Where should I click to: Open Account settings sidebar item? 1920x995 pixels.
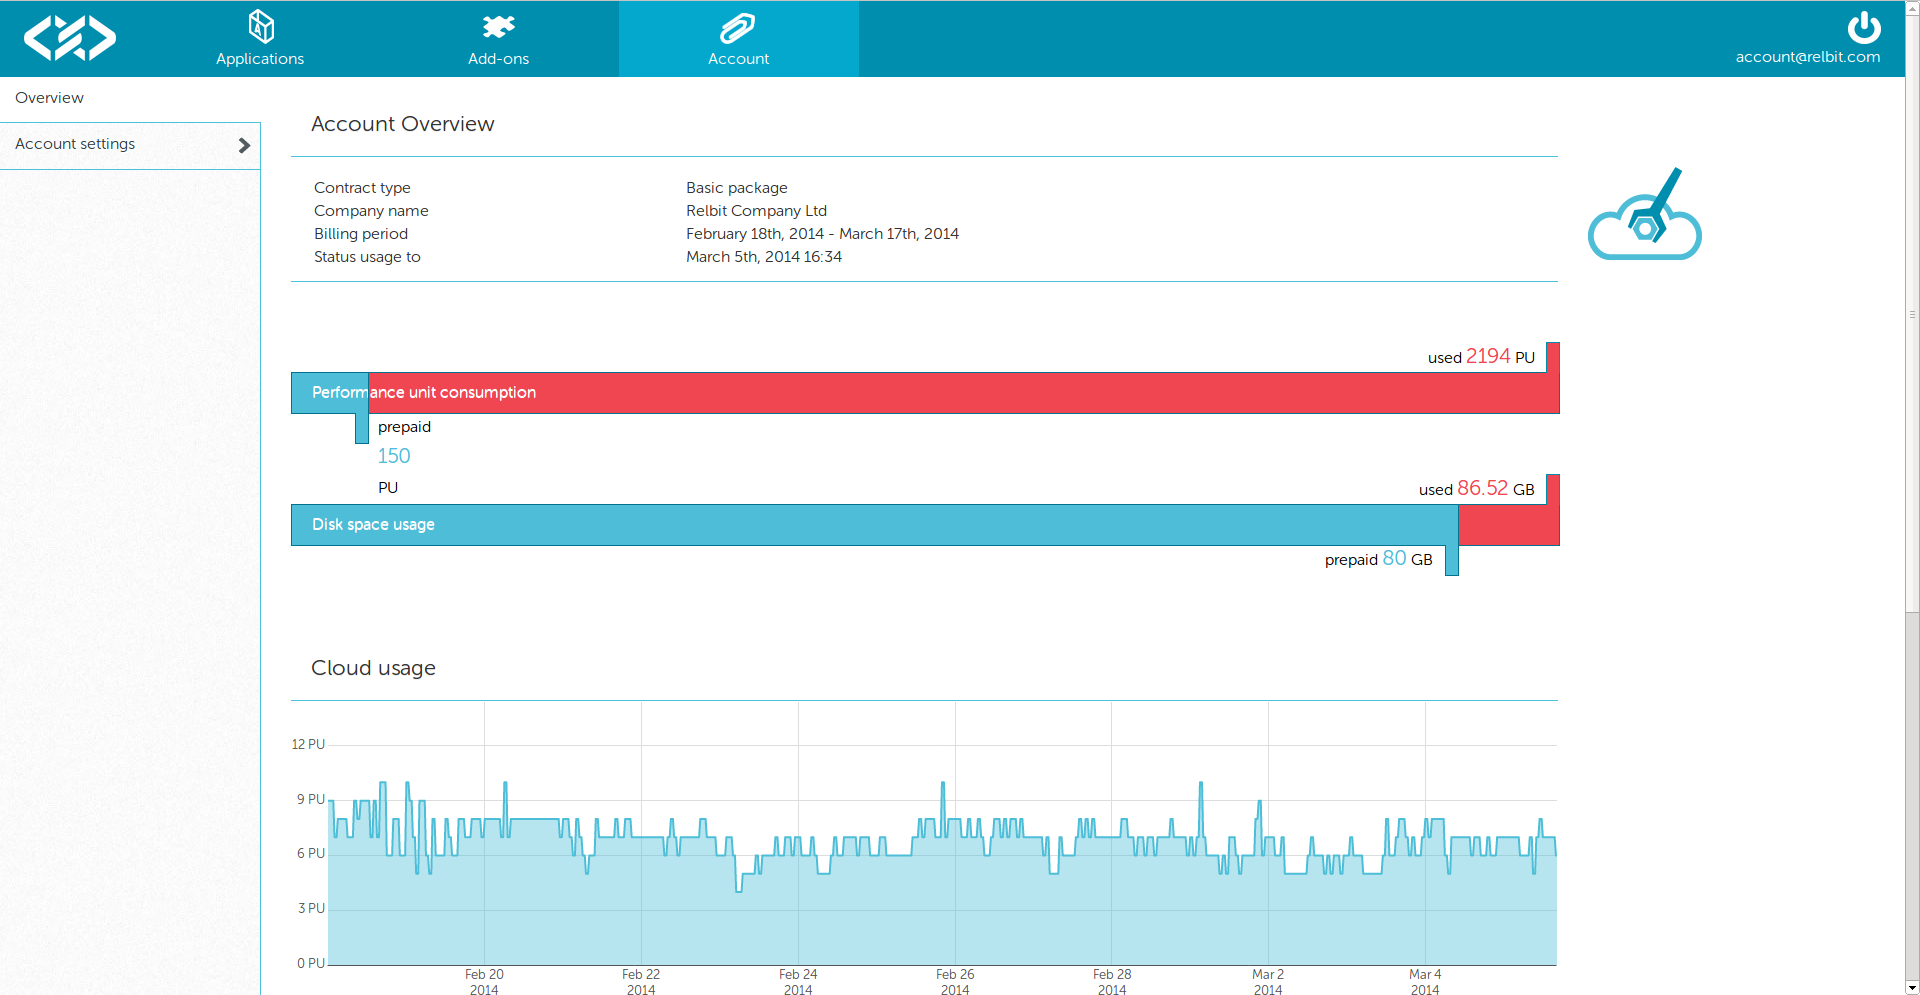tap(76, 144)
